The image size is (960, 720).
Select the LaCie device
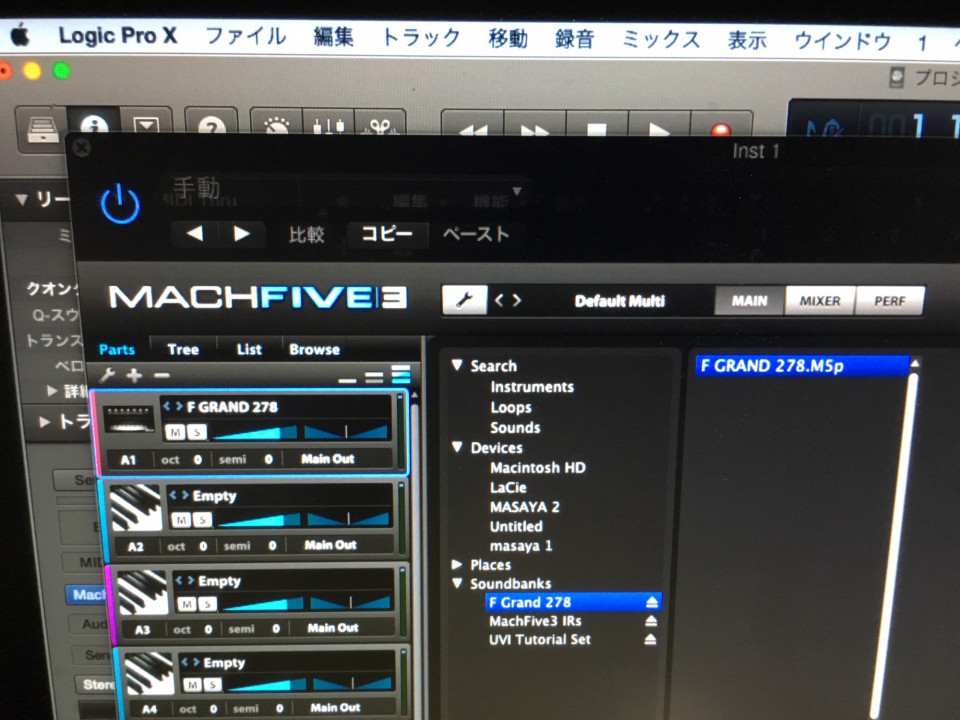(508, 487)
